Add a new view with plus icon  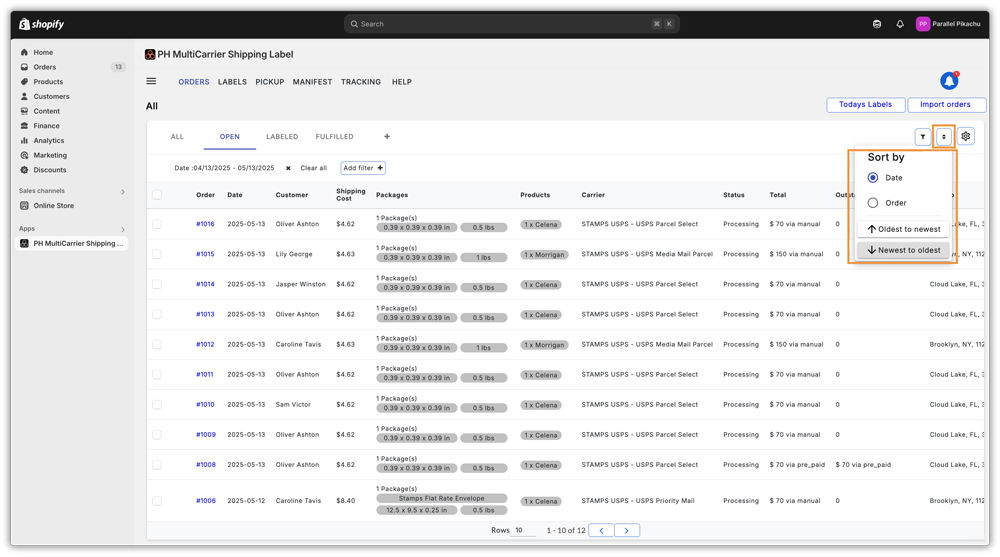386,137
